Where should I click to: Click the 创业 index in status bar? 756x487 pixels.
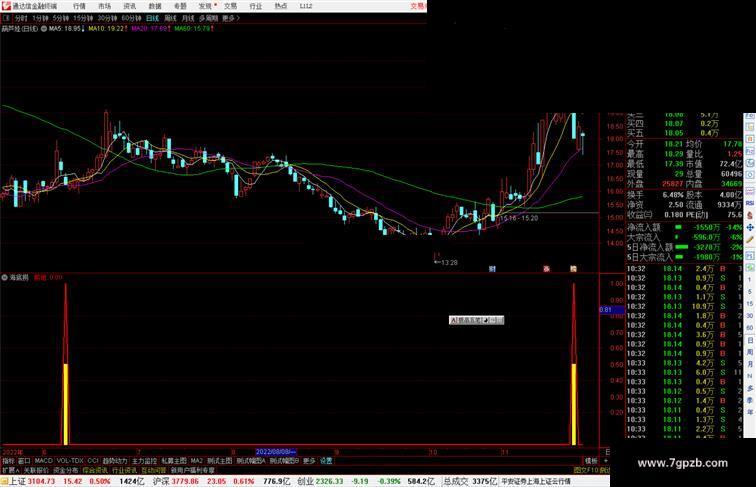[x=305, y=481]
